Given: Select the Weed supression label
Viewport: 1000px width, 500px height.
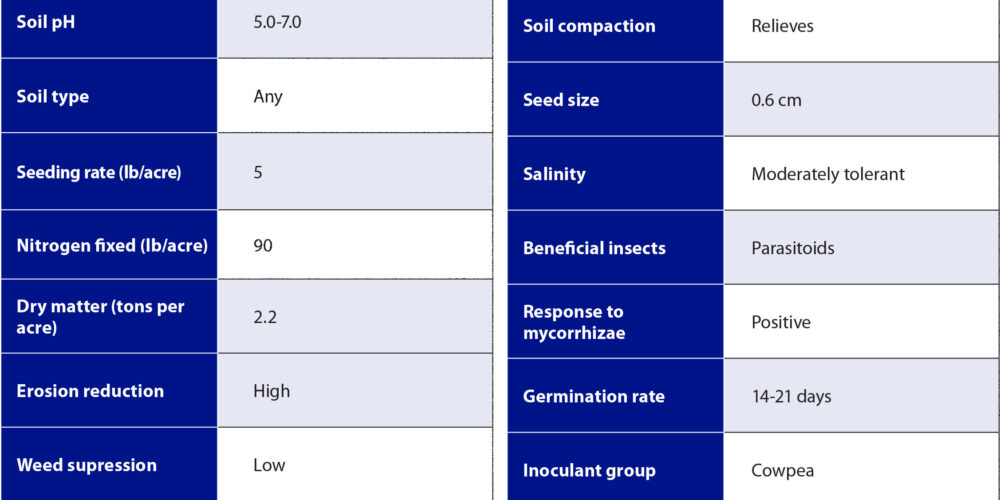Looking at the screenshot, I should pos(87,465).
